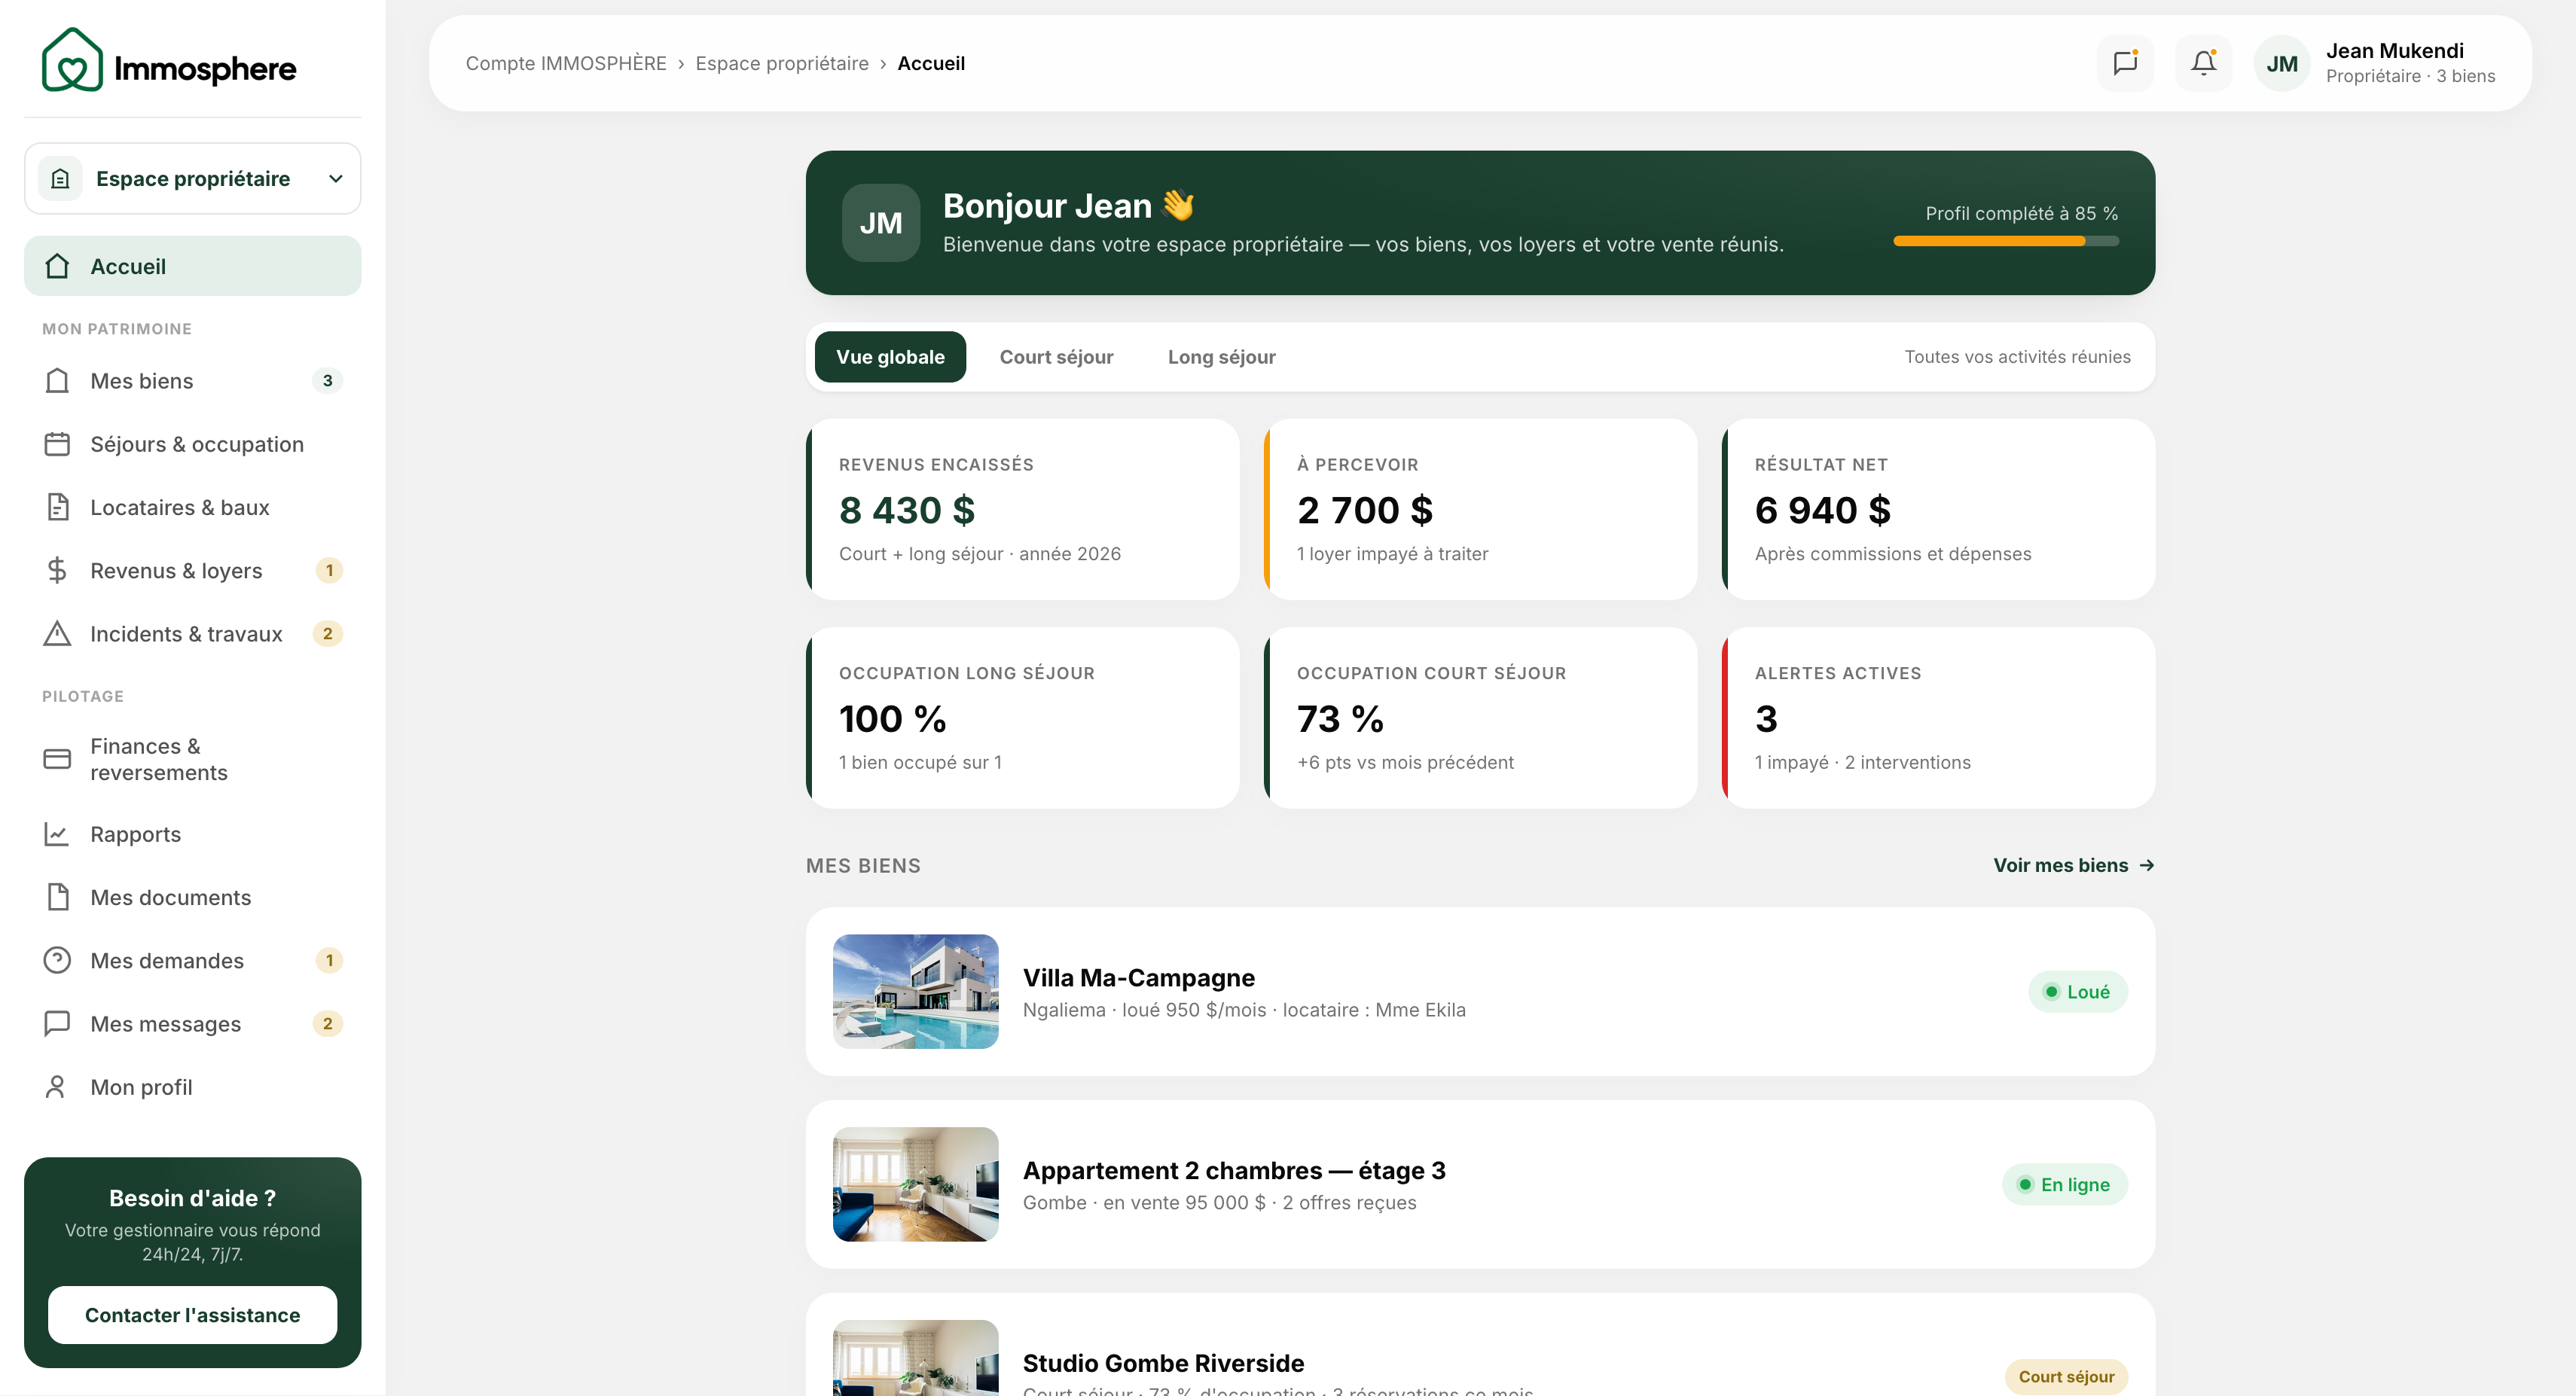The image size is (2576, 1396).
Task: Click the building icon in Espace propriétaire selector
Action: click(x=60, y=179)
